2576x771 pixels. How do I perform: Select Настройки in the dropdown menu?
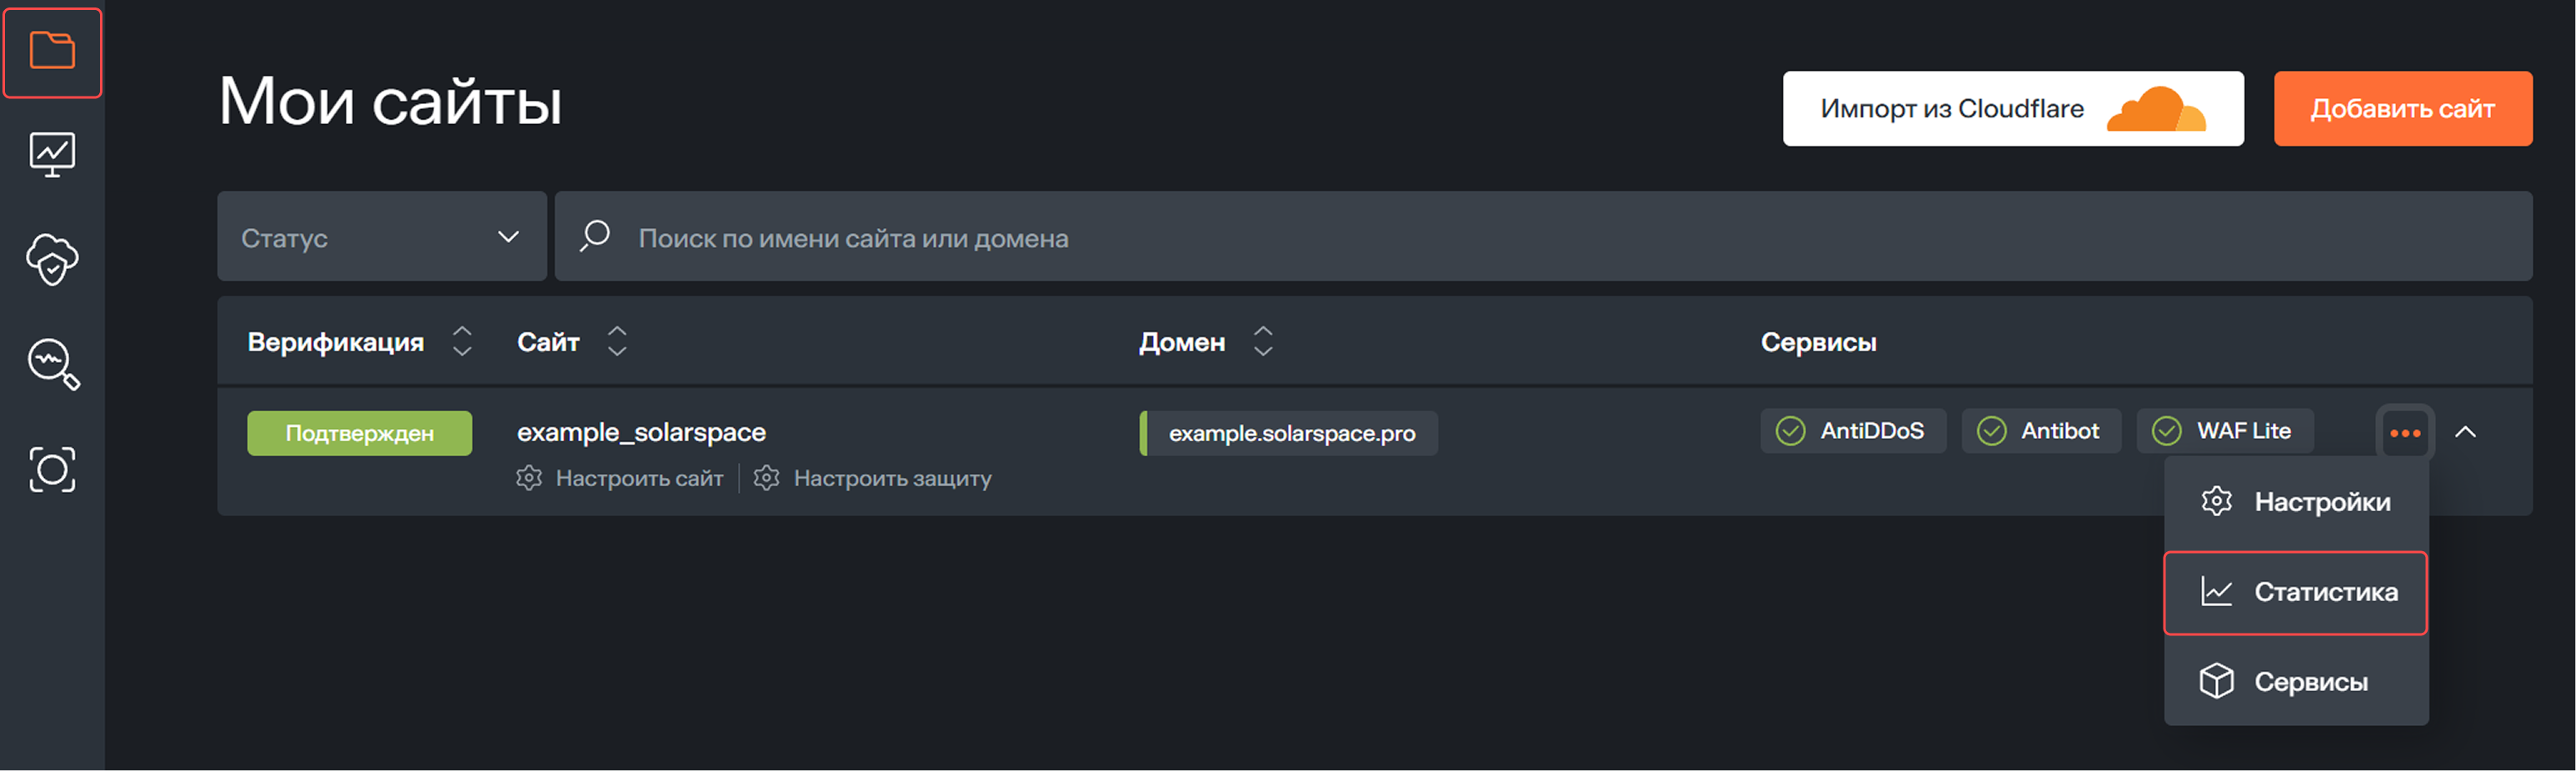click(2296, 502)
